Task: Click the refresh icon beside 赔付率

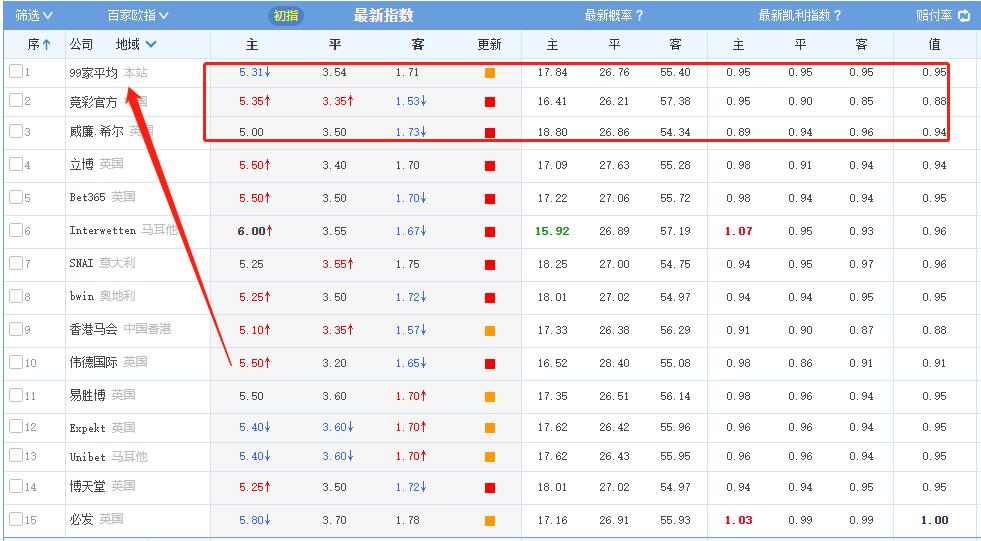Action: (964, 16)
